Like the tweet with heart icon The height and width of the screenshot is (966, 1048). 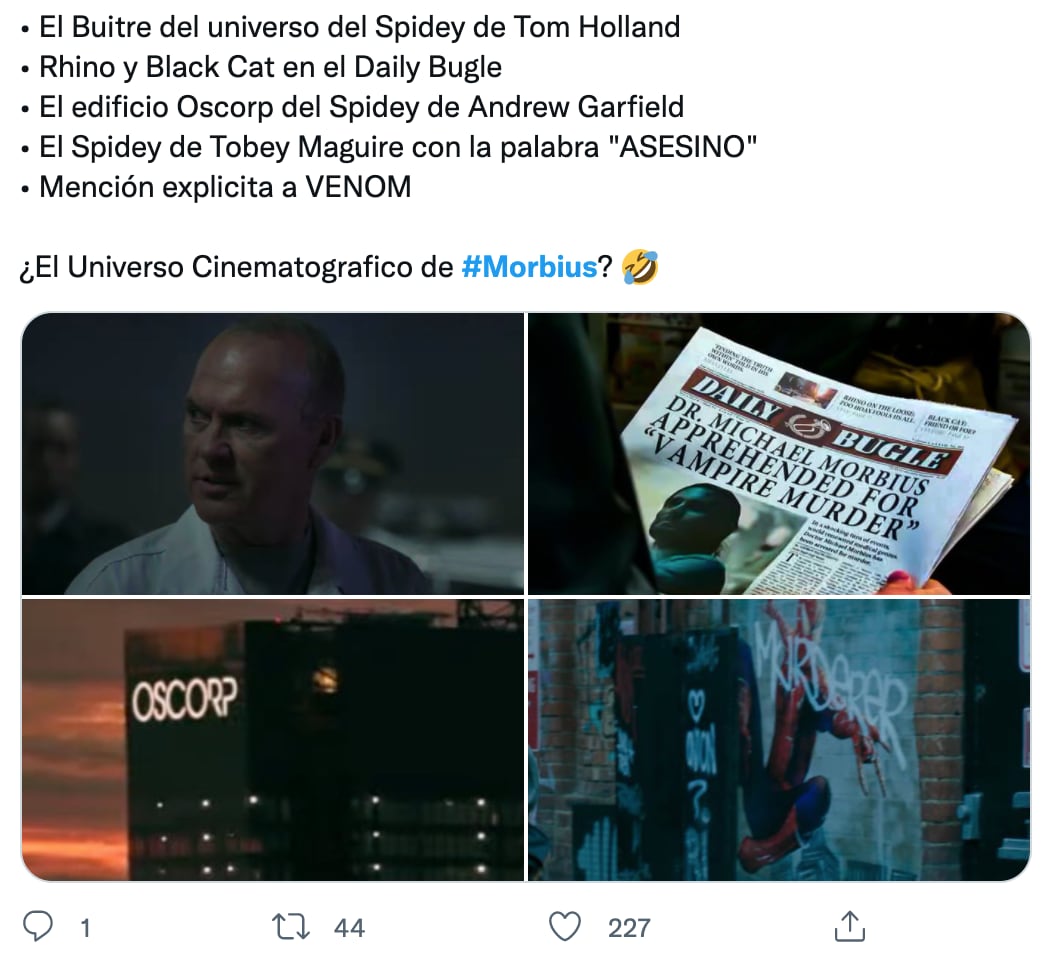(x=565, y=927)
